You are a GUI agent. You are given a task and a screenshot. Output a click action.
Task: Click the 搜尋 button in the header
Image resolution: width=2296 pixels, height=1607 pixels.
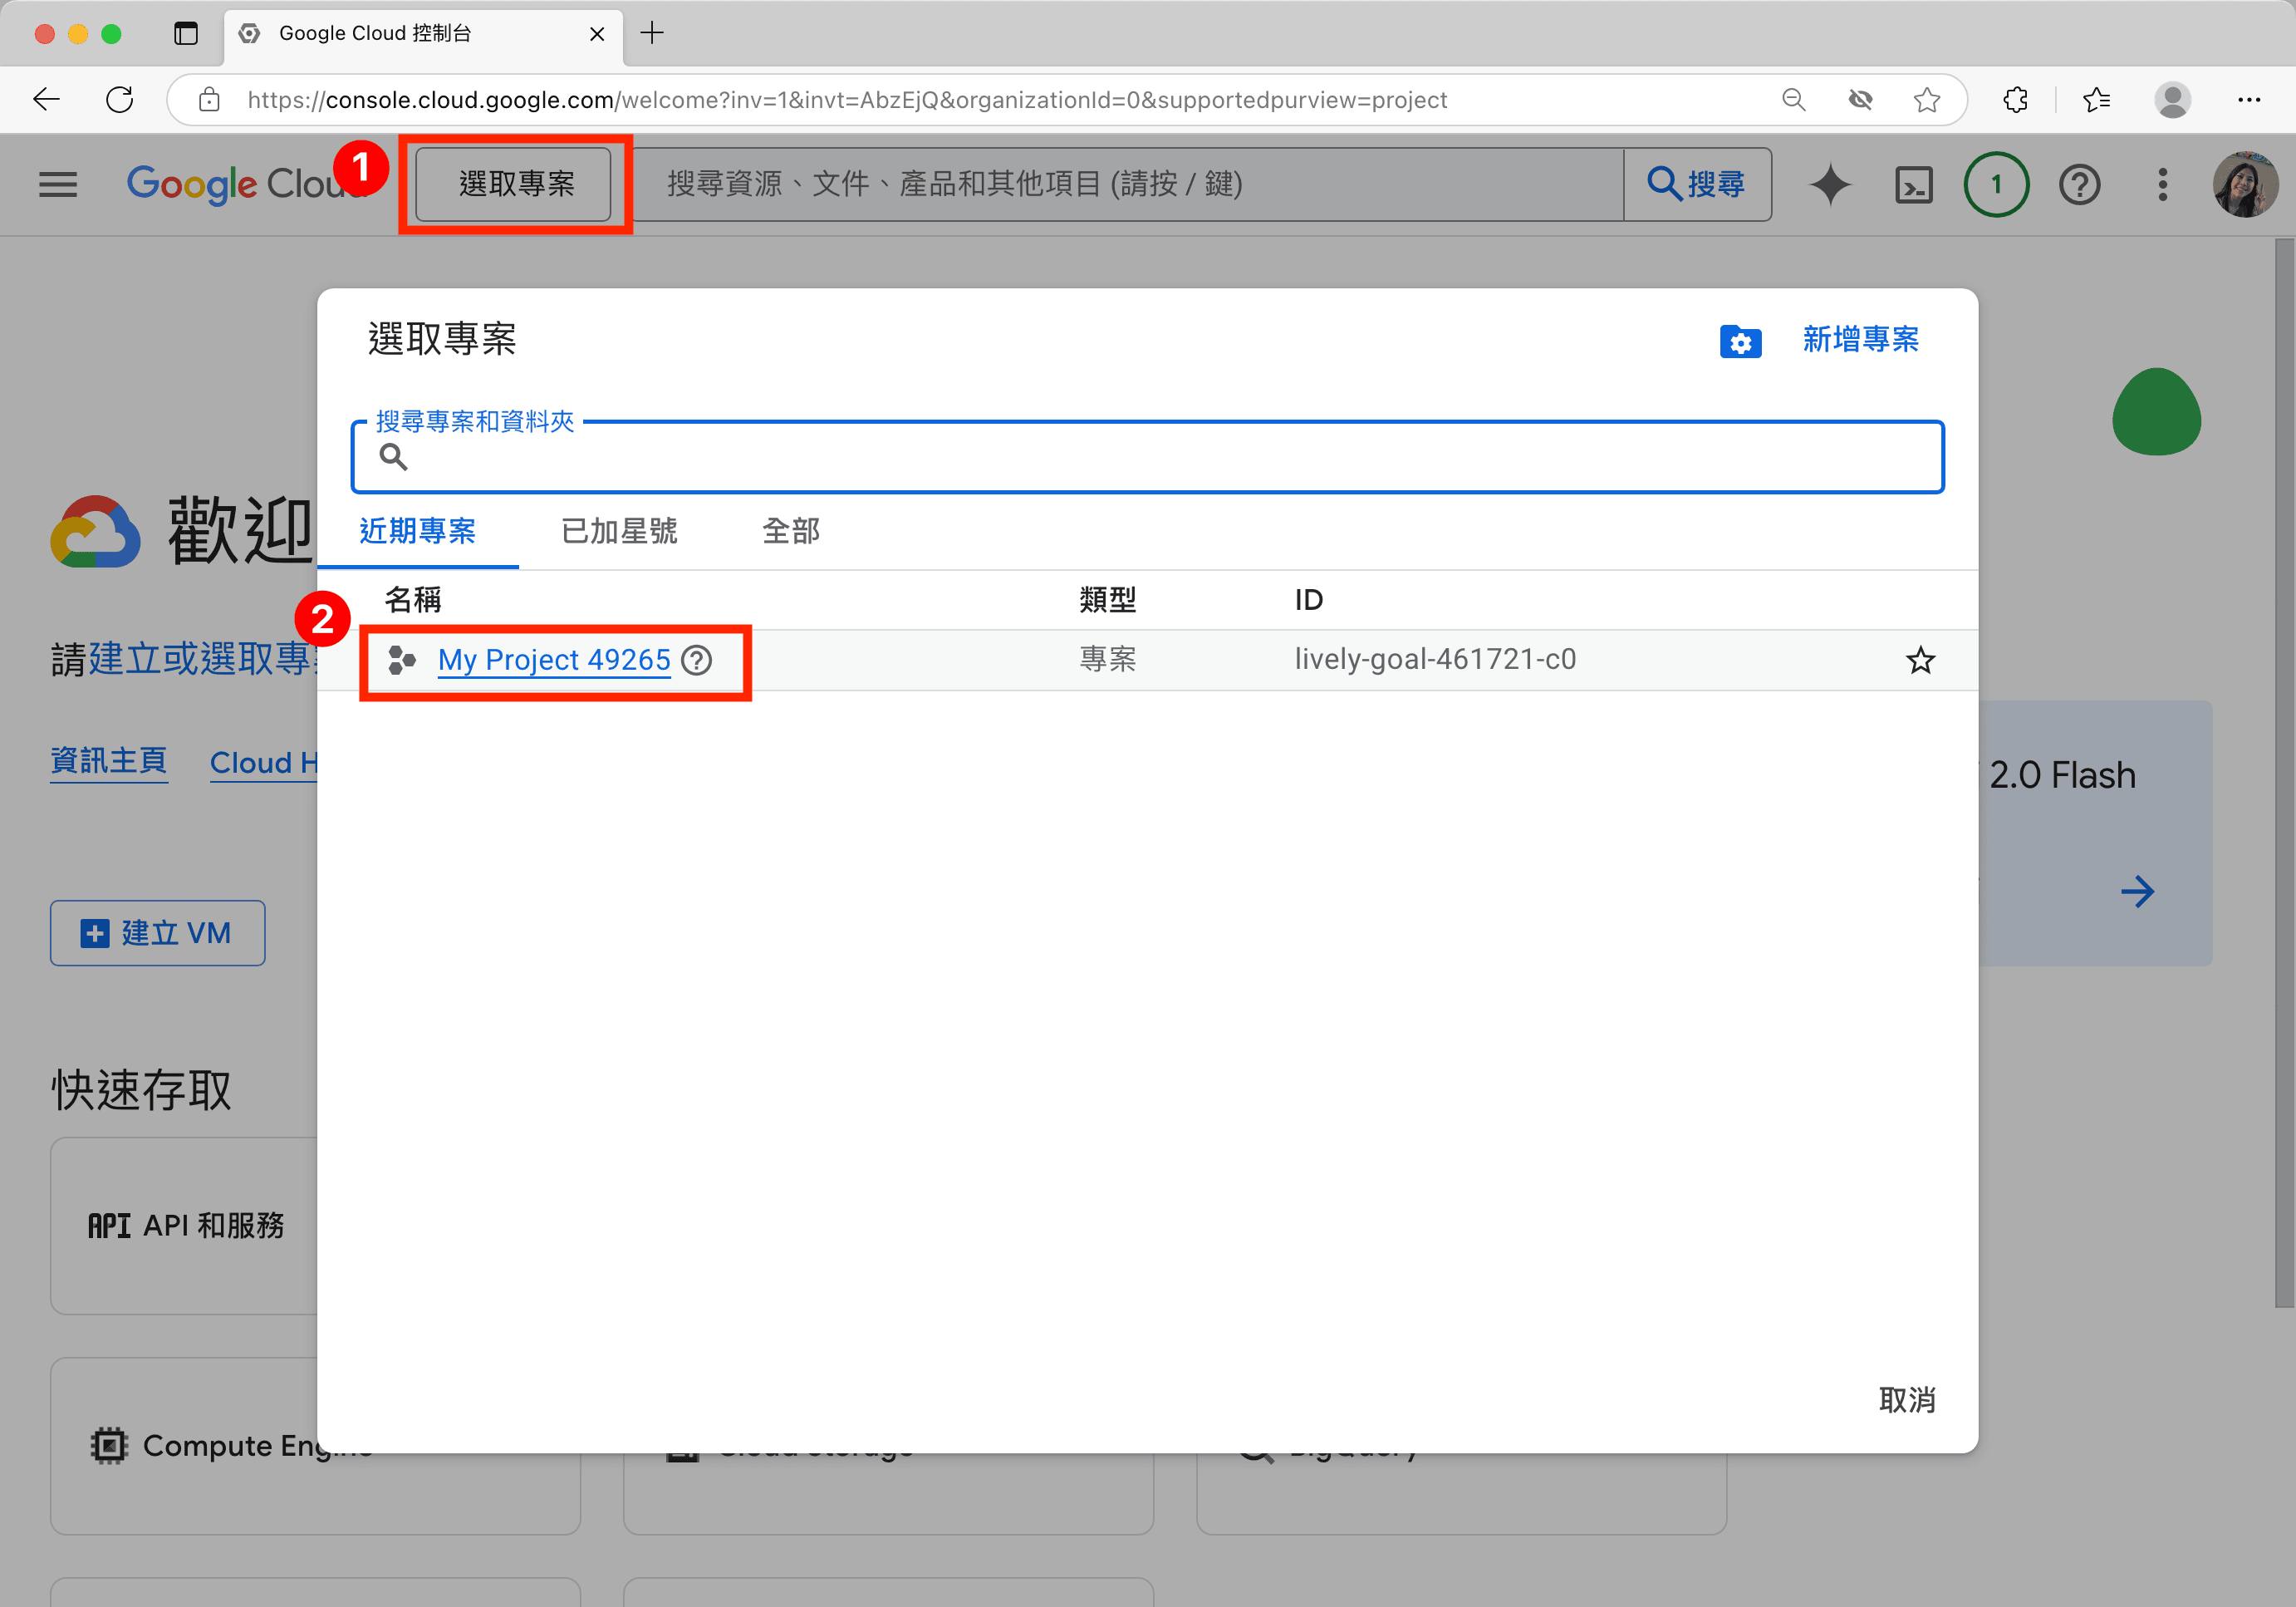[x=1697, y=184]
